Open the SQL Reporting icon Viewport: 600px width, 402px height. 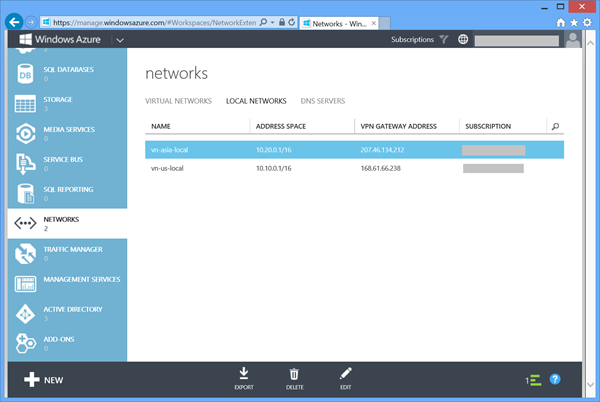tap(25, 194)
